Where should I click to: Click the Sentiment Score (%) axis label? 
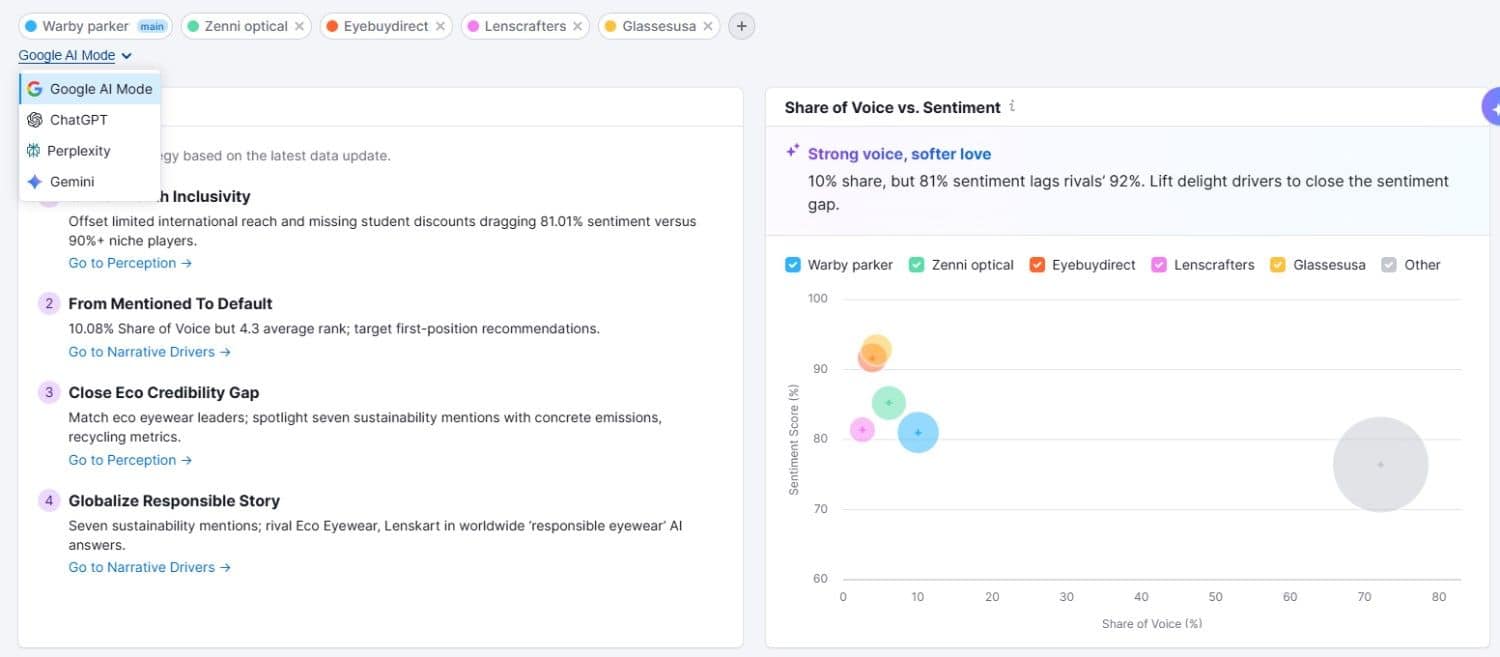point(794,439)
